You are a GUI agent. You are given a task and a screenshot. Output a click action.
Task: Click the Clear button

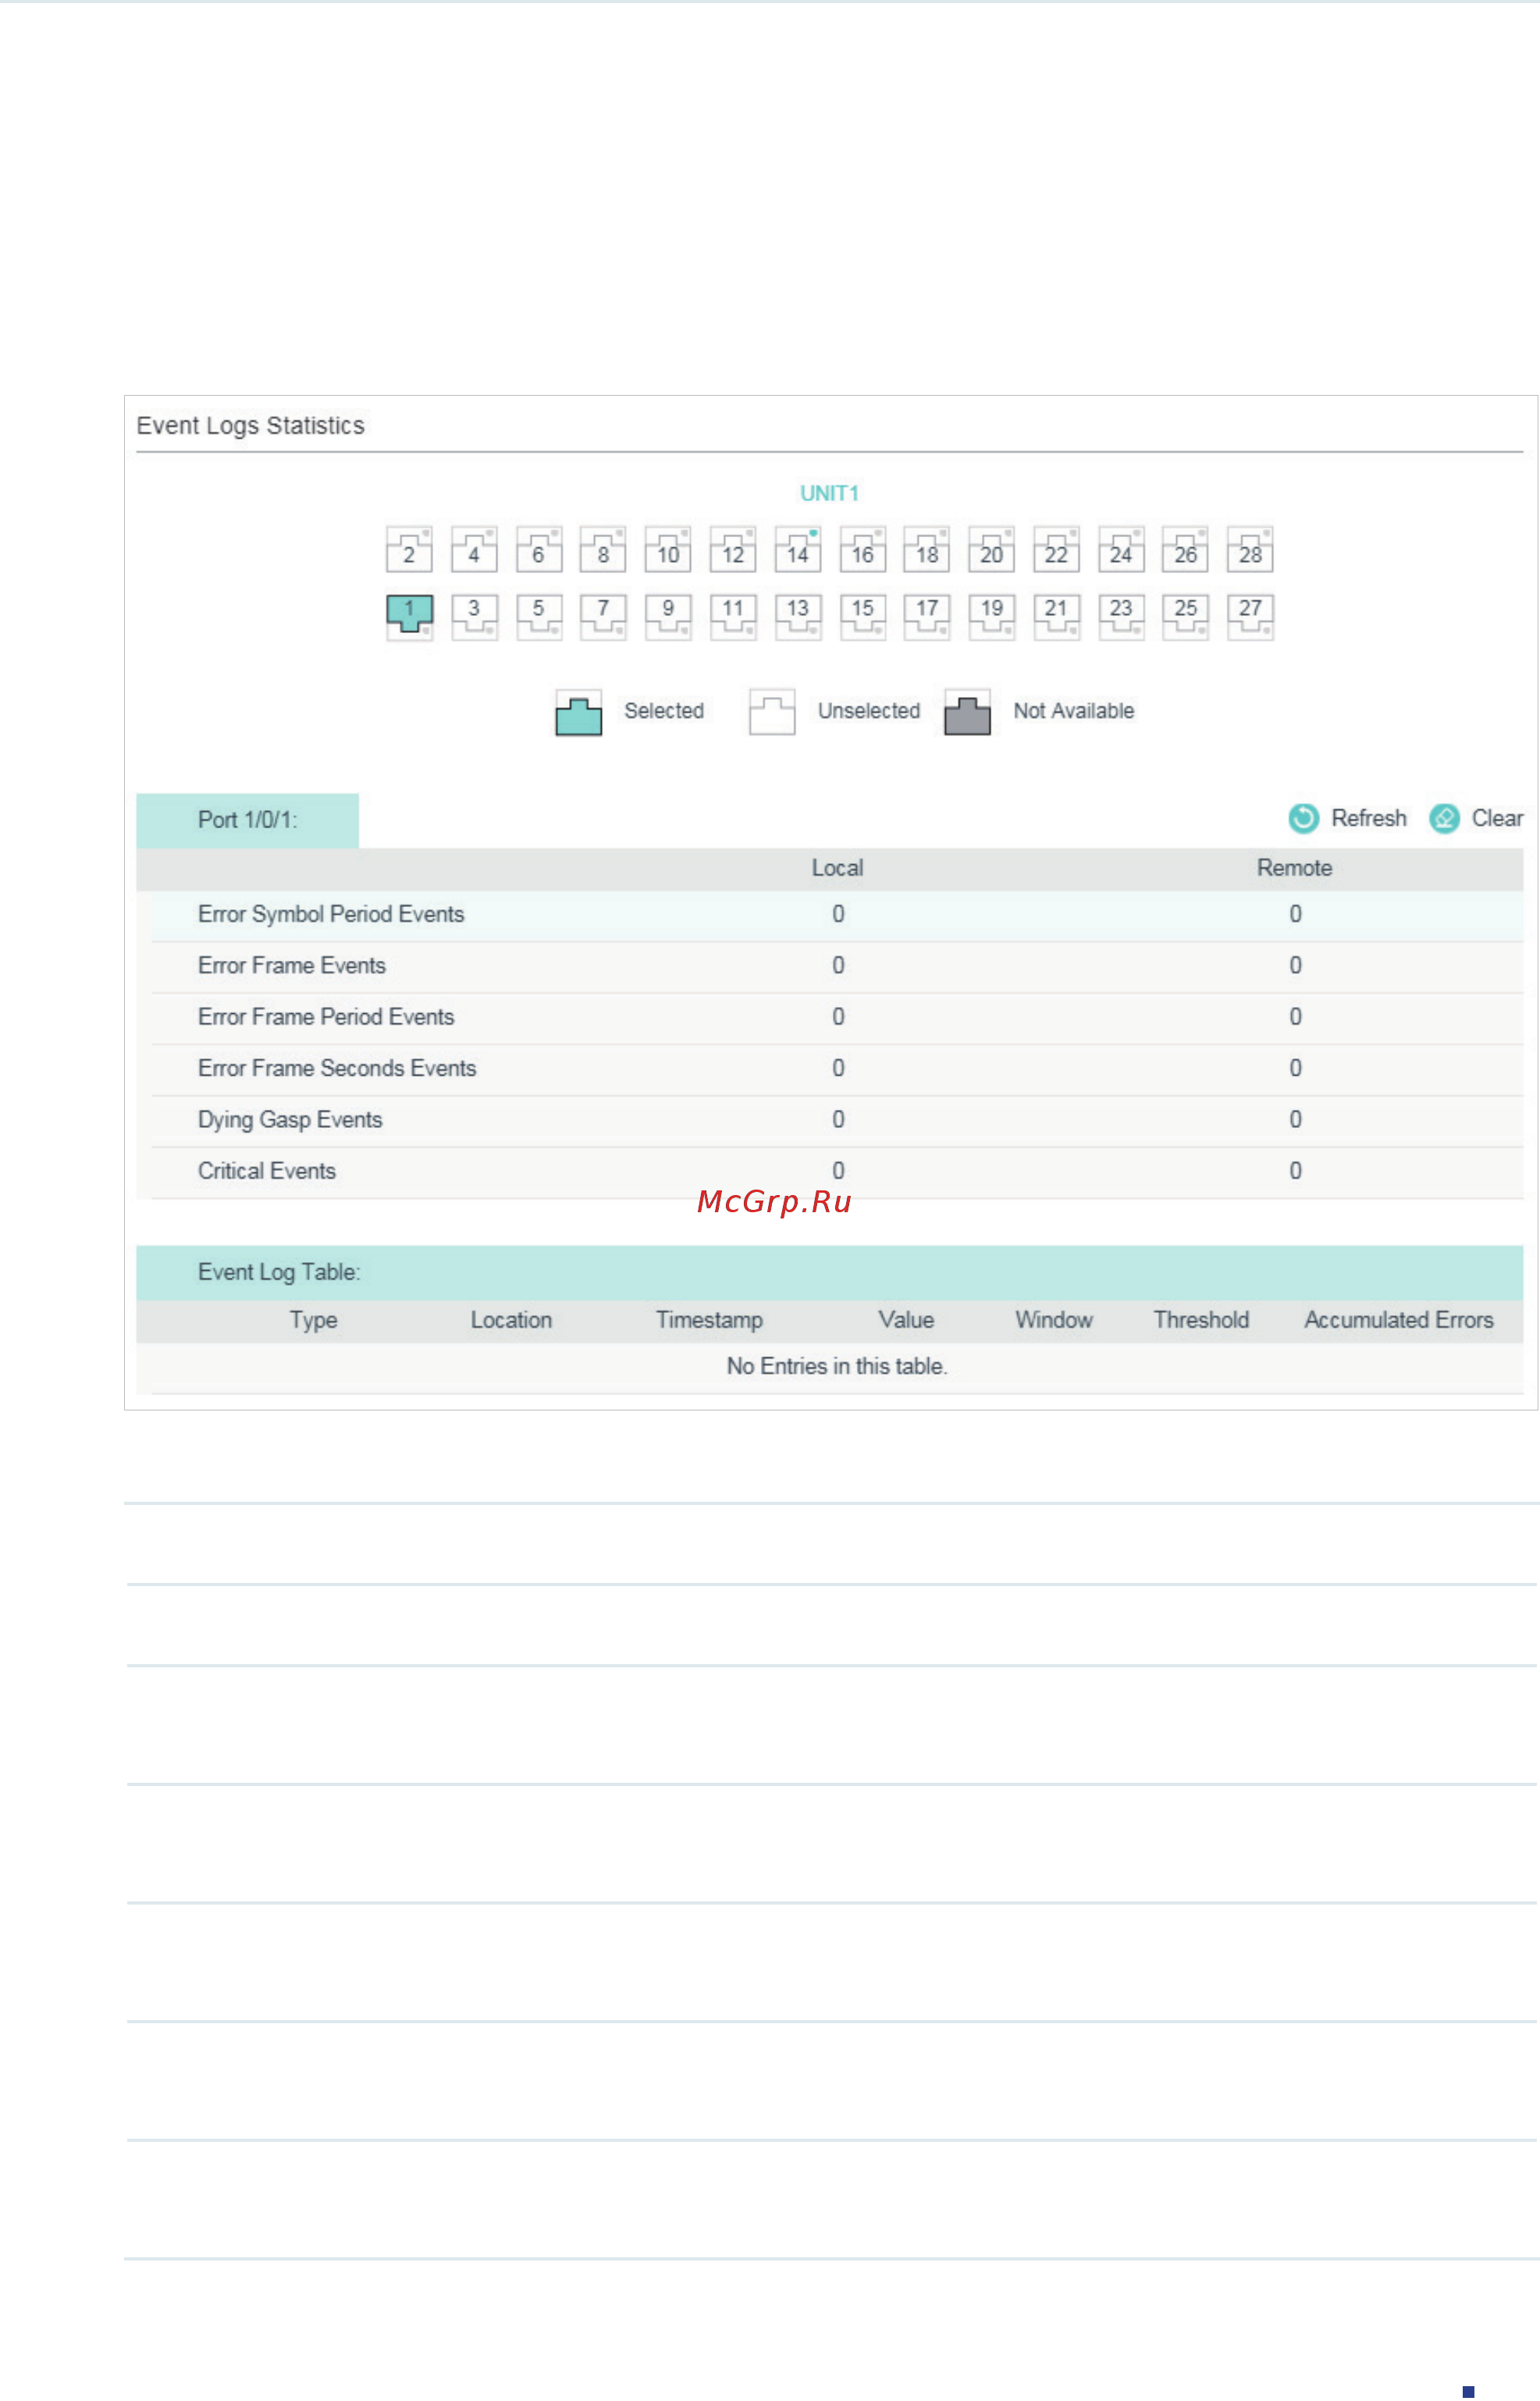[x=1476, y=818]
